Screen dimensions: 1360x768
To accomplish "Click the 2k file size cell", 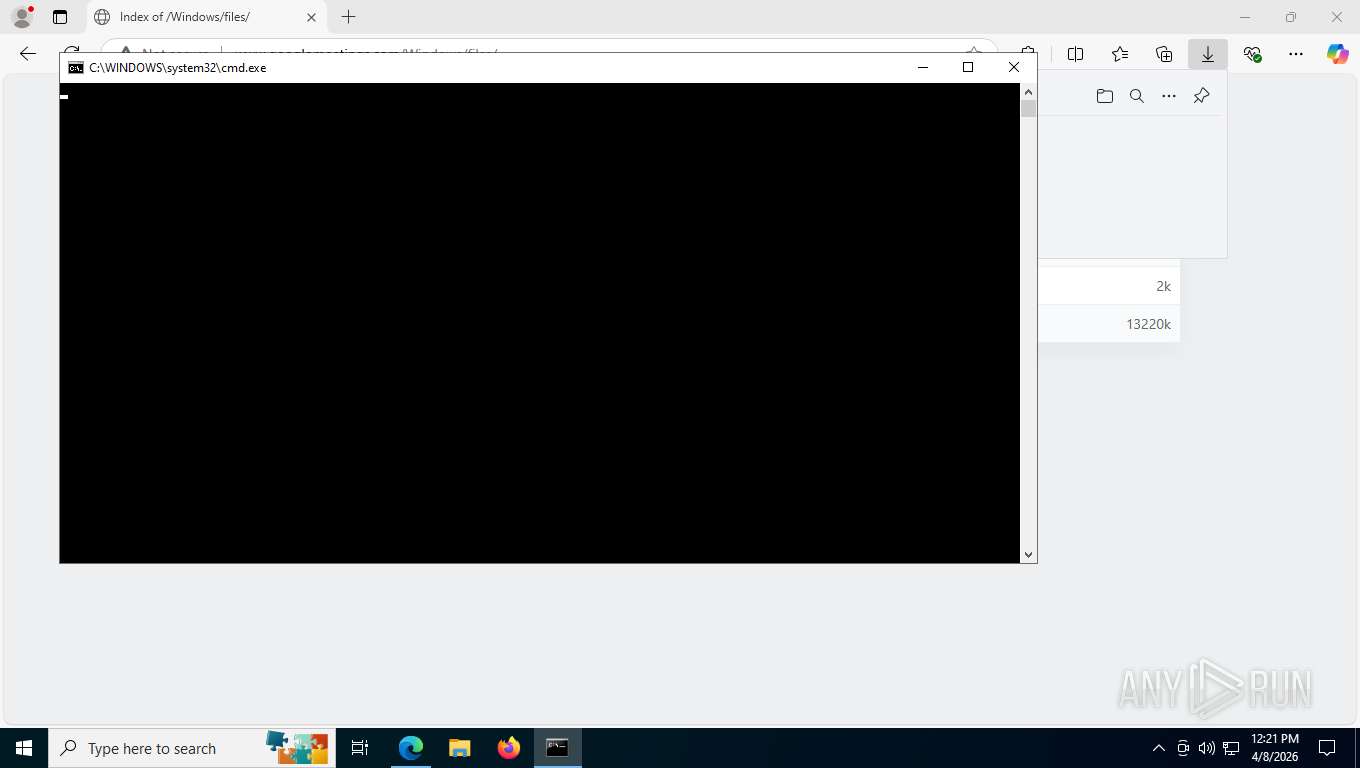I will (x=1163, y=286).
